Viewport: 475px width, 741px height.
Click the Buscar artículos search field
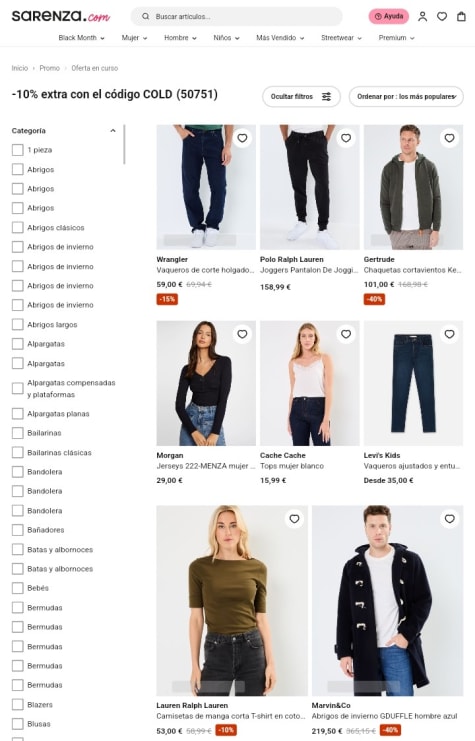(x=236, y=17)
